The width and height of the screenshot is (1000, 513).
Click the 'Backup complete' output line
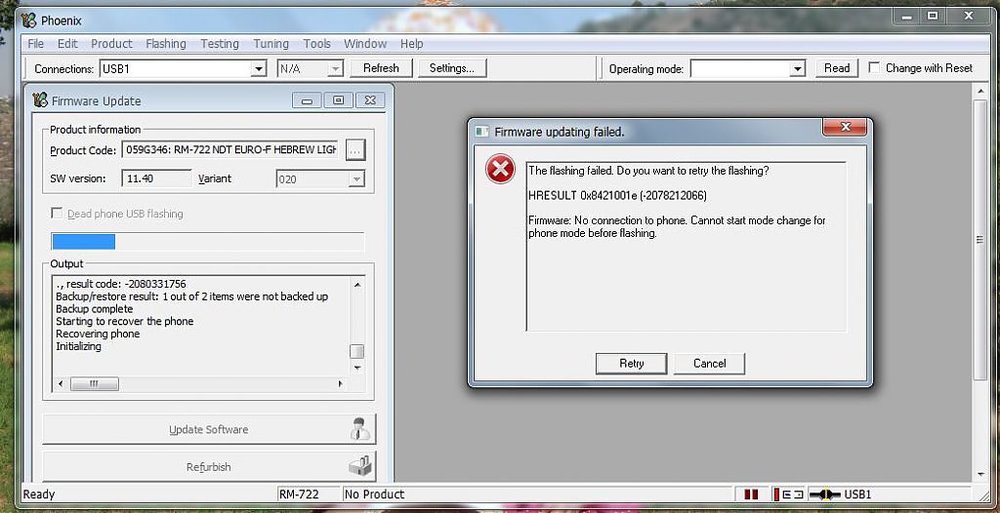click(x=94, y=309)
